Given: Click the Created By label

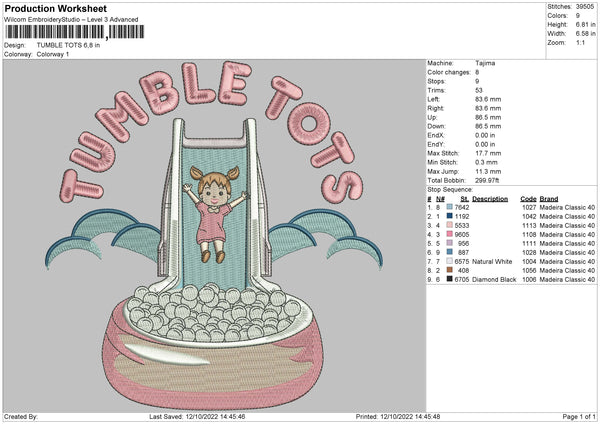Looking at the screenshot, I should pyautogui.click(x=20, y=416).
